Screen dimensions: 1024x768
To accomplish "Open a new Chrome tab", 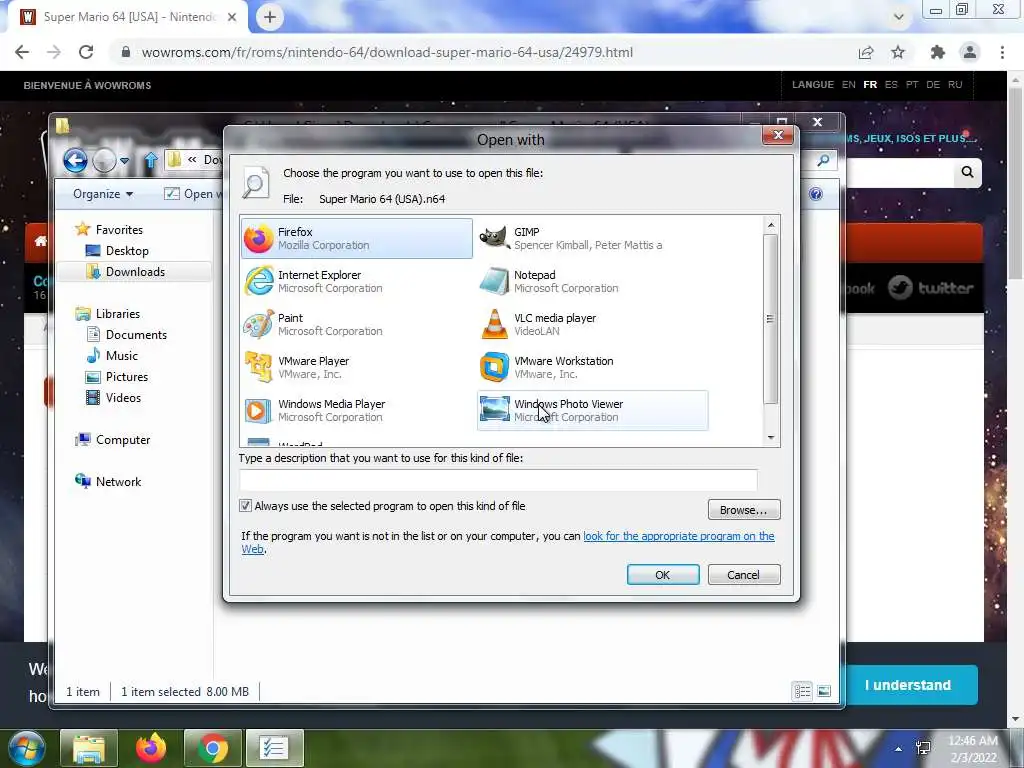I will point(270,17).
